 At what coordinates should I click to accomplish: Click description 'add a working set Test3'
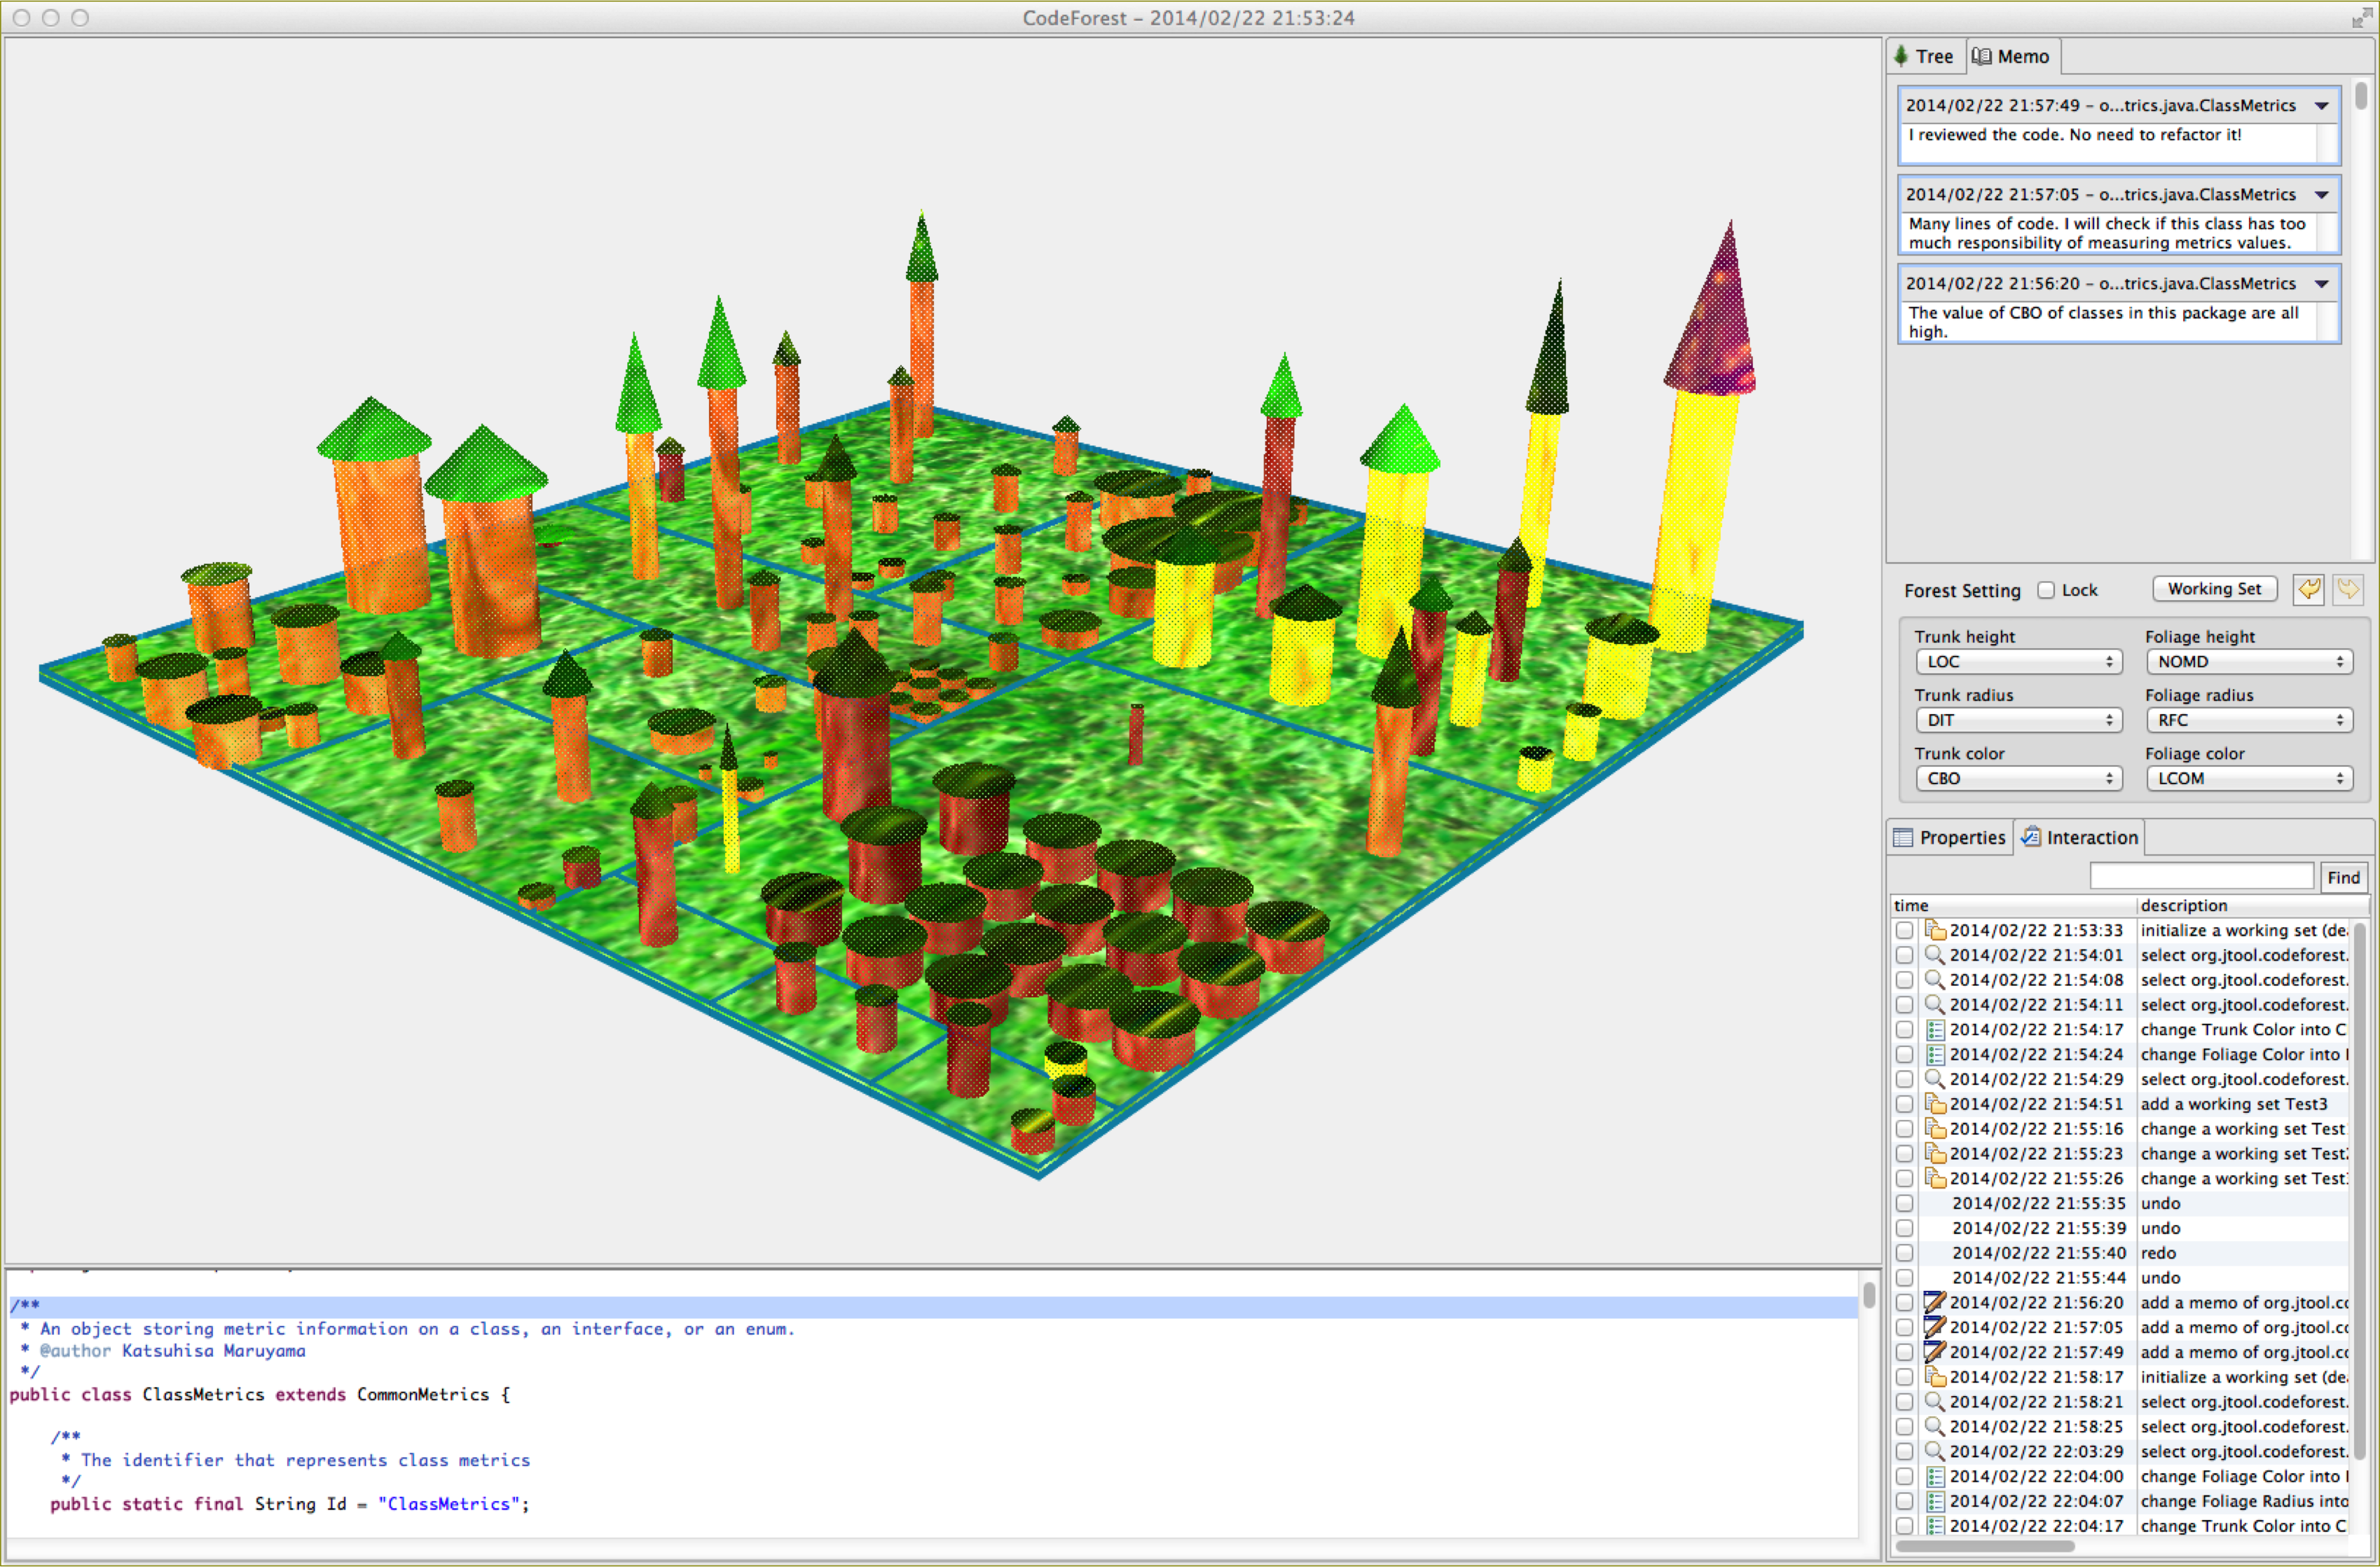pos(2234,1104)
